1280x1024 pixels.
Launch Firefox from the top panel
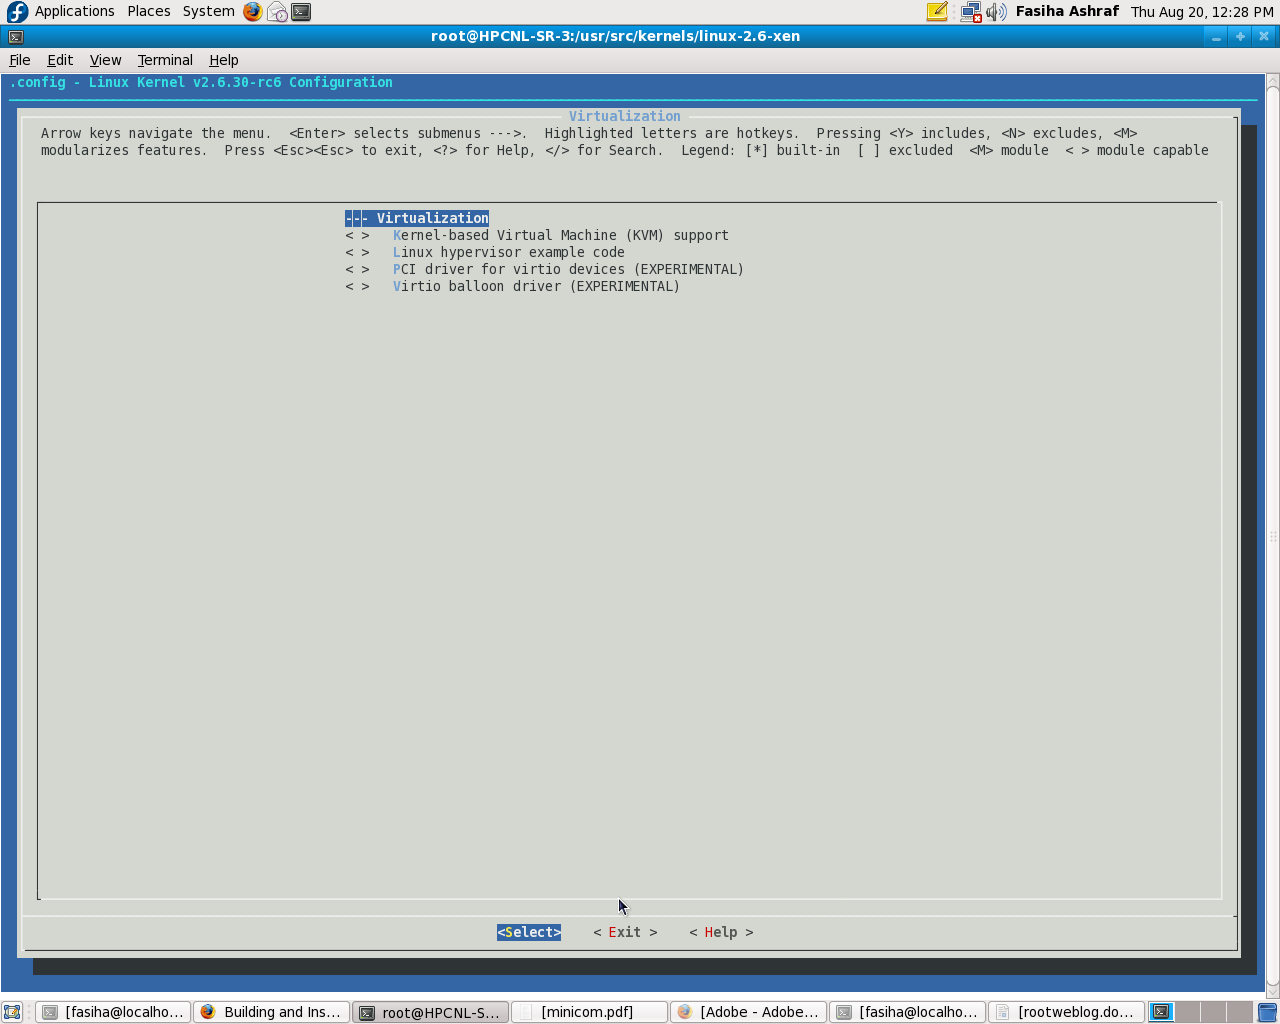coord(253,12)
